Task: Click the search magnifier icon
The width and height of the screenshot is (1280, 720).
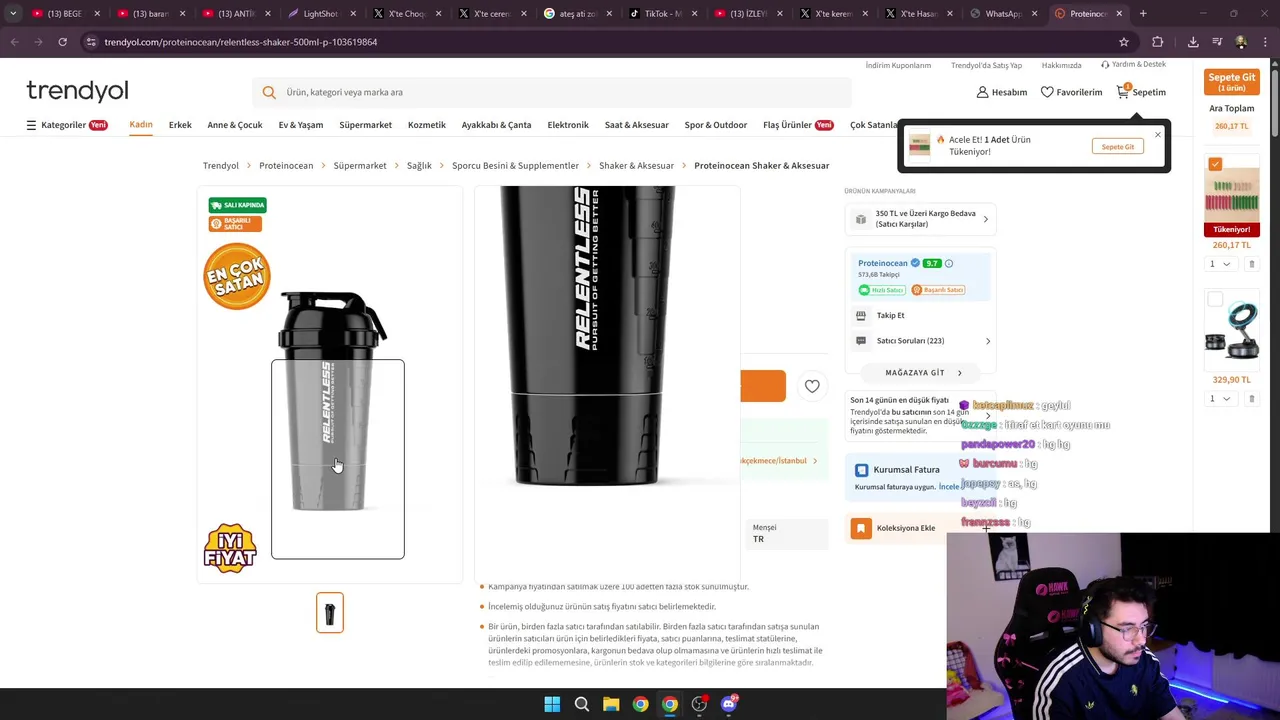Action: [269, 92]
